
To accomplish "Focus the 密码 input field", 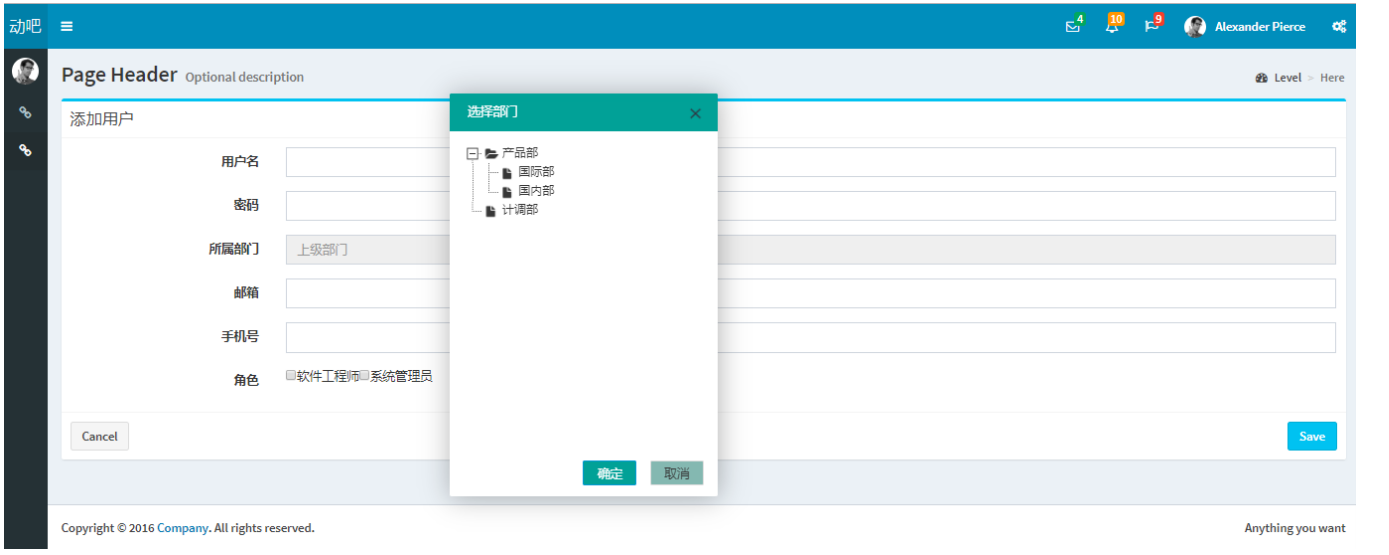I will point(811,206).
